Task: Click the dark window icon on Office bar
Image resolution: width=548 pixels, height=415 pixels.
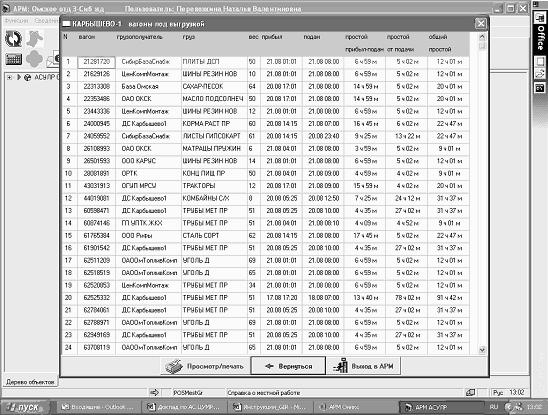Action: [x=540, y=87]
